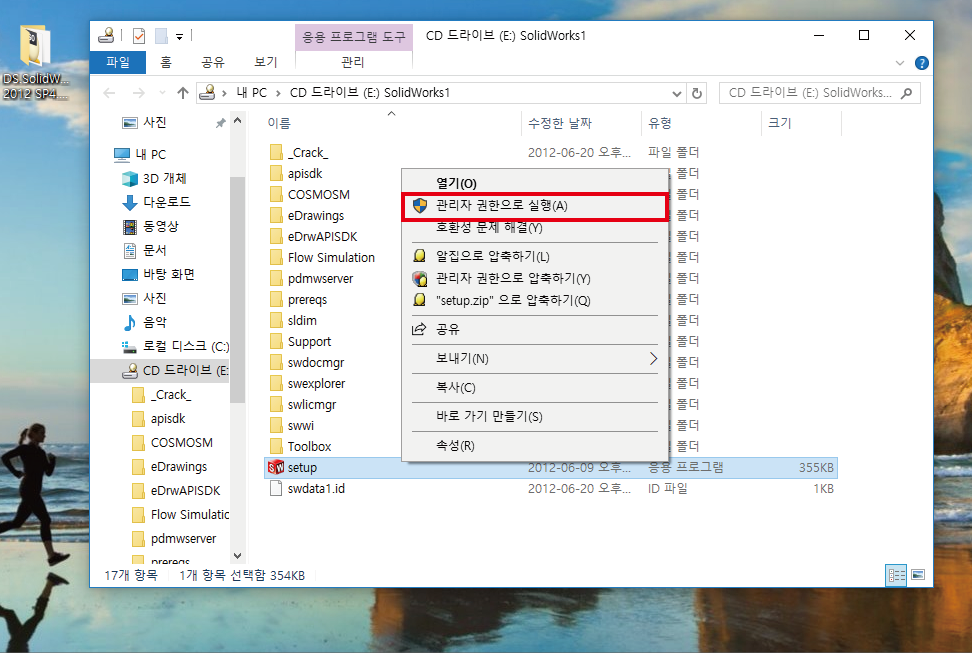Screen dimensions: 972x653
Task: Select 3D 개체 in navigation pane
Action: point(154,179)
